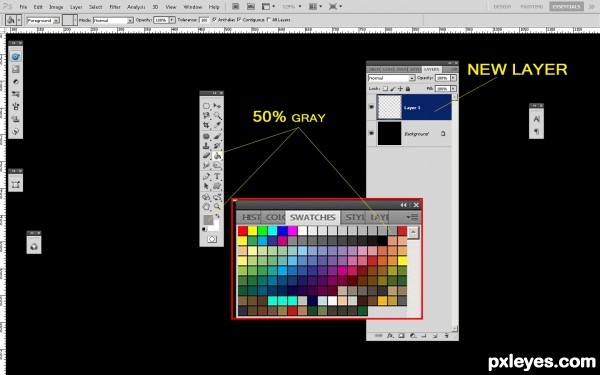Open the Character panel icon
The width and height of the screenshot is (600, 375).
536,119
